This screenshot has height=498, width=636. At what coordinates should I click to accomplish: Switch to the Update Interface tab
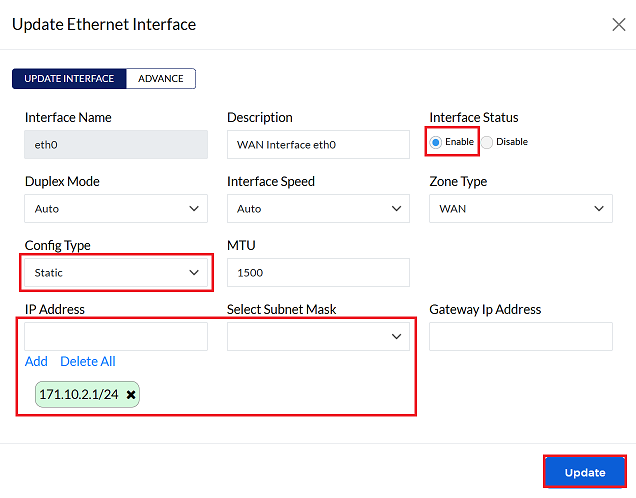69,79
